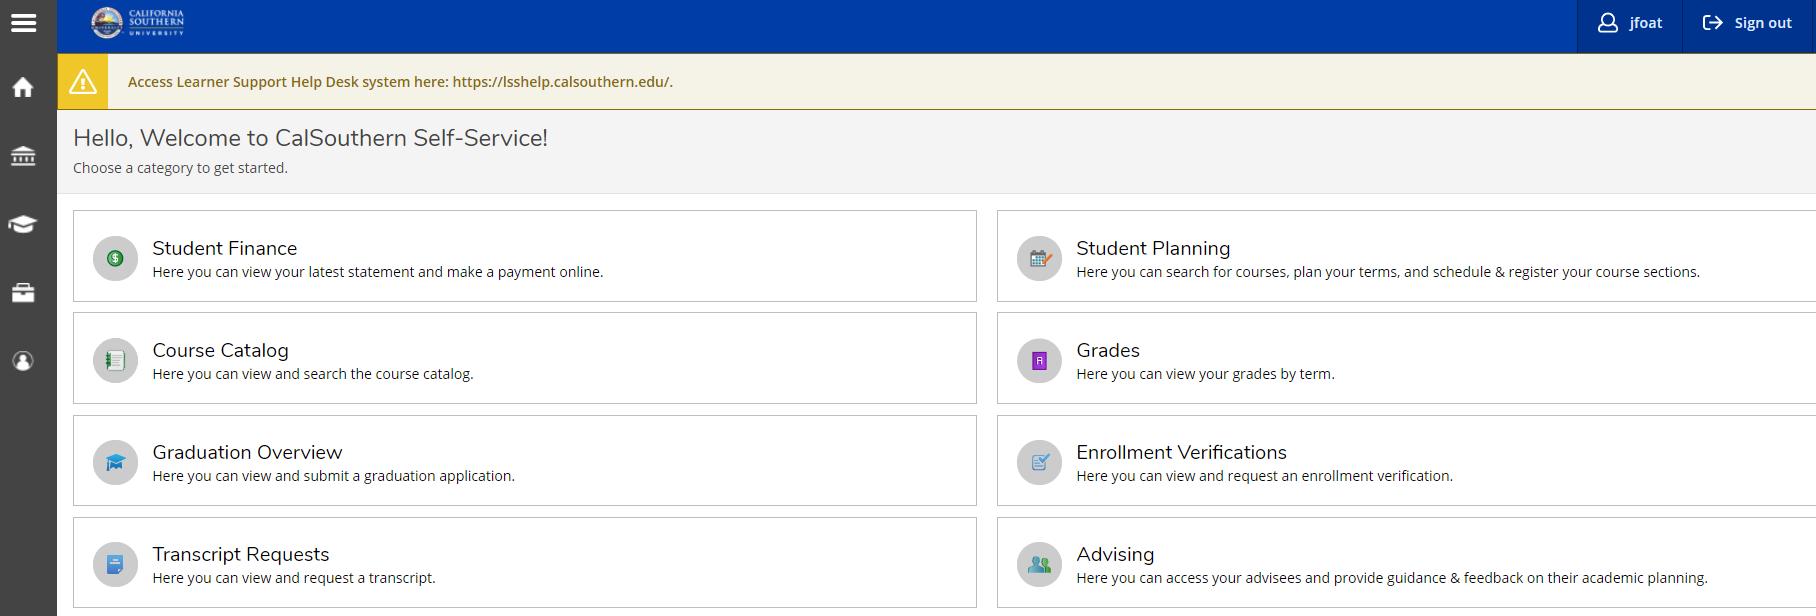Click the Student Finance heading
1816x616 pixels.
point(224,248)
